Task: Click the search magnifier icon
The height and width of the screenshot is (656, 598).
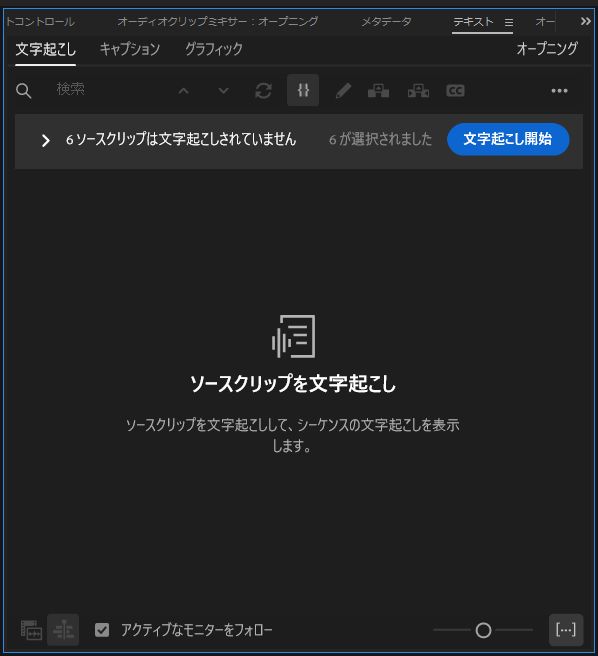Action: (x=23, y=90)
